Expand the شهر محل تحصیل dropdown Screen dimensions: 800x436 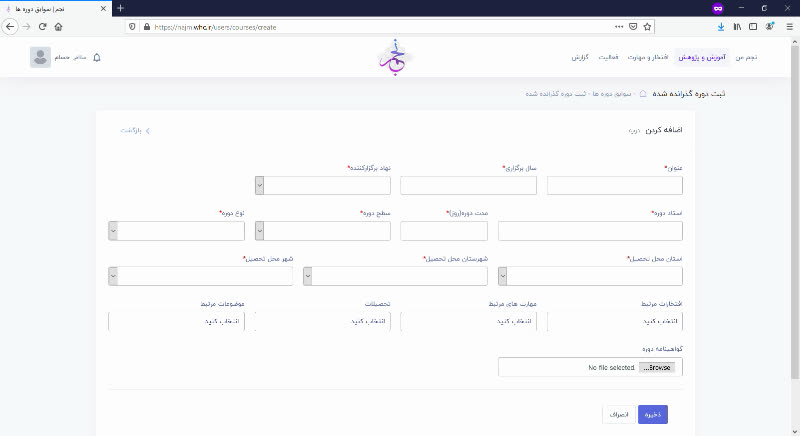pos(113,276)
